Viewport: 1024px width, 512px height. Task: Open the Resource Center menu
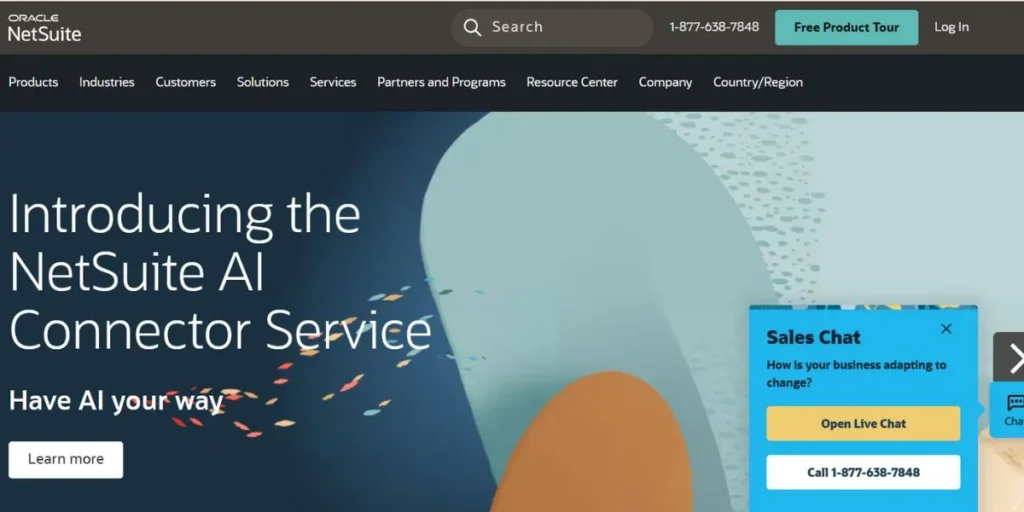pos(572,82)
